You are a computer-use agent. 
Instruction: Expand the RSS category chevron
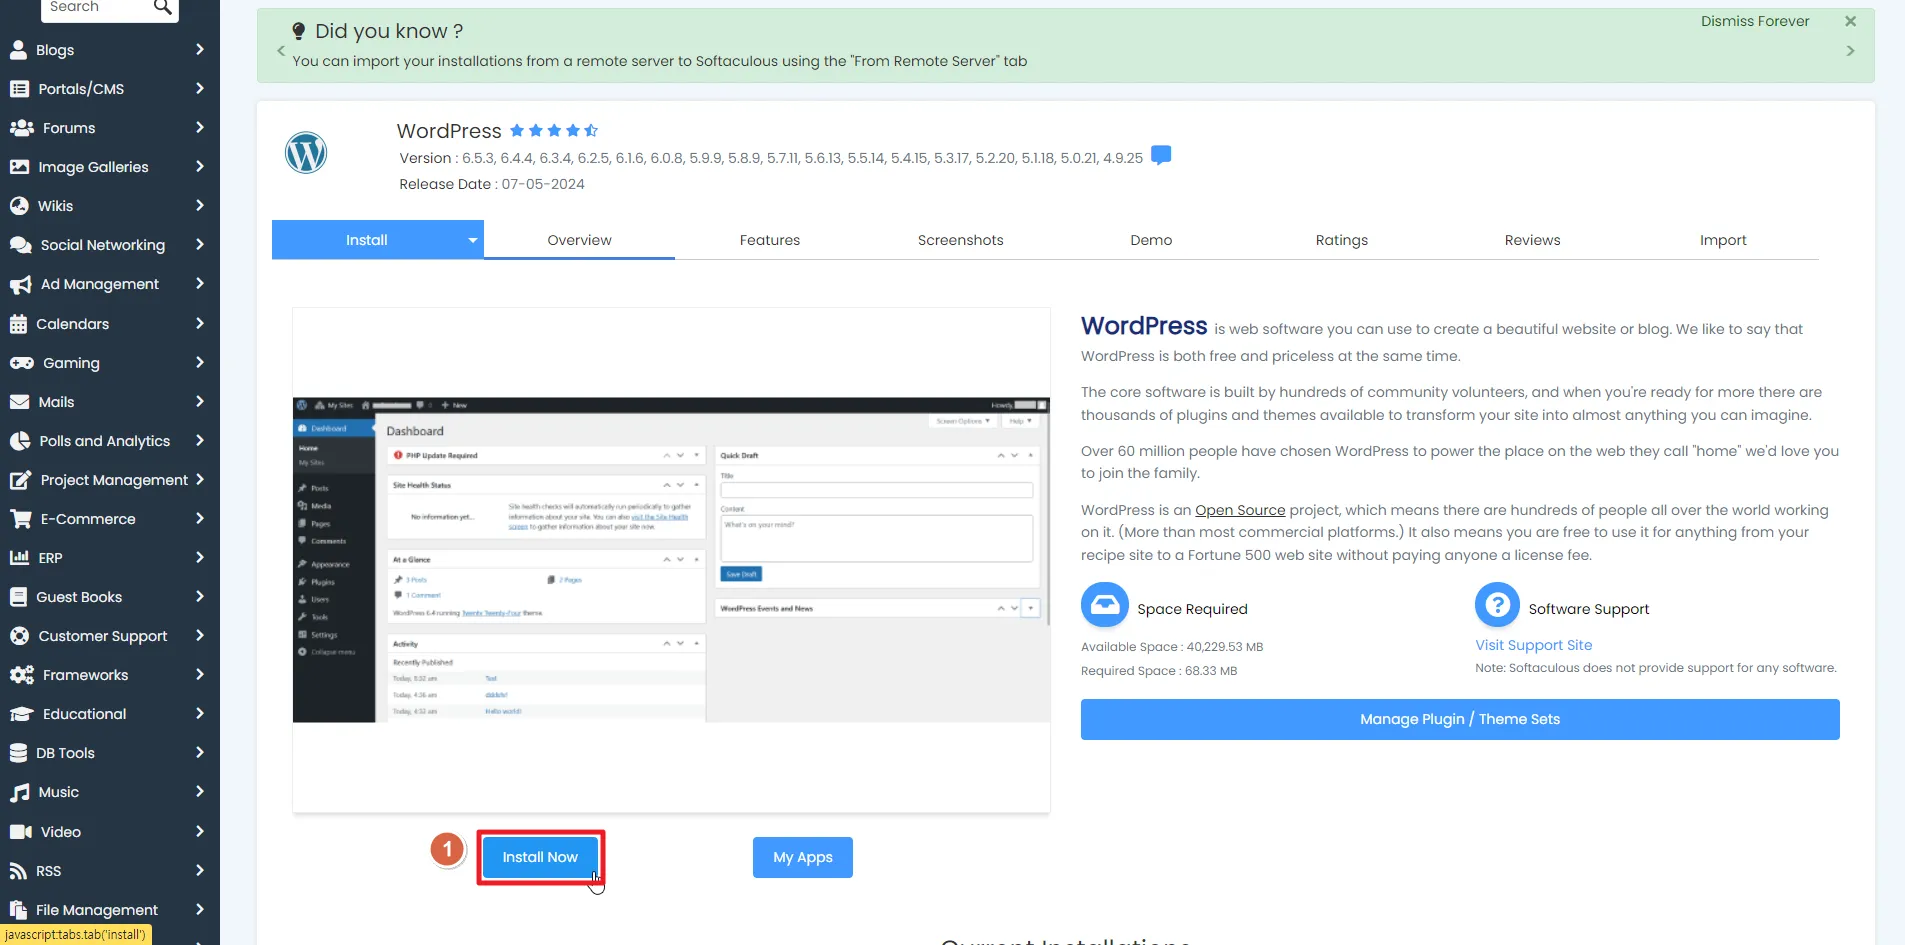pos(200,870)
